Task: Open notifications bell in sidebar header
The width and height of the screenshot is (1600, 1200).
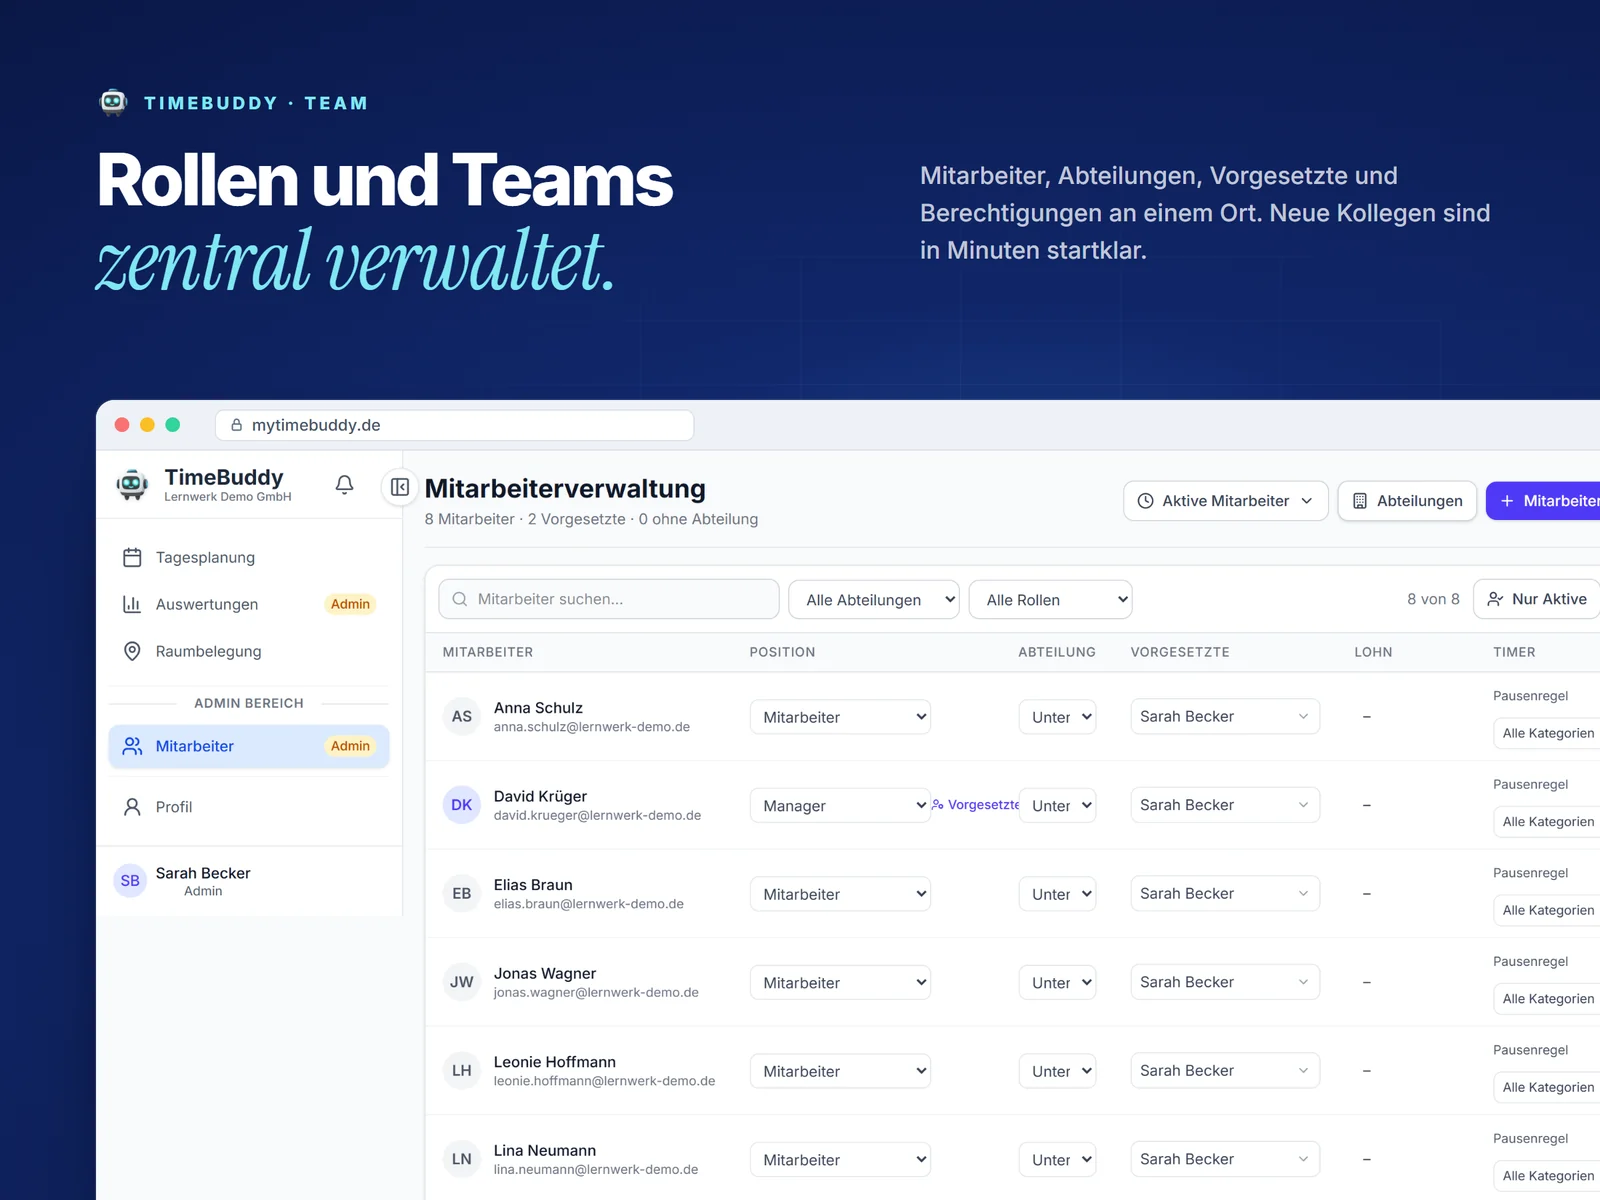Action: (344, 485)
